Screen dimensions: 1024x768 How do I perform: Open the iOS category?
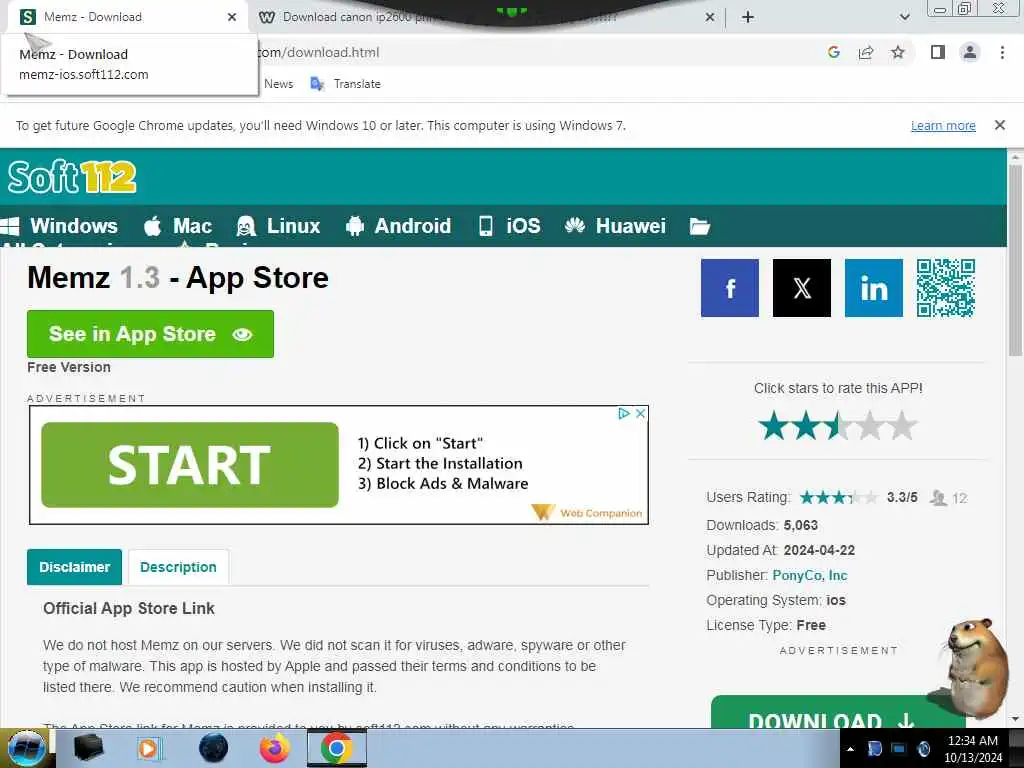(509, 226)
